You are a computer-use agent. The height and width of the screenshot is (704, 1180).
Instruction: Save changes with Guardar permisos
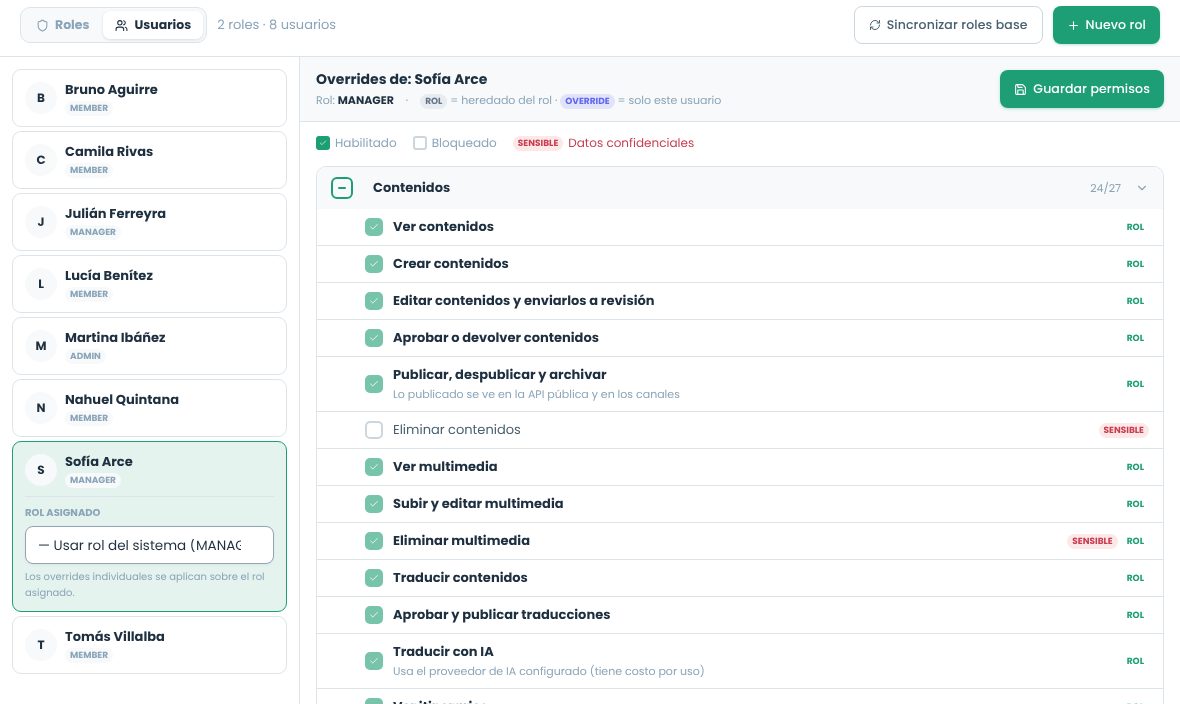coord(1081,89)
